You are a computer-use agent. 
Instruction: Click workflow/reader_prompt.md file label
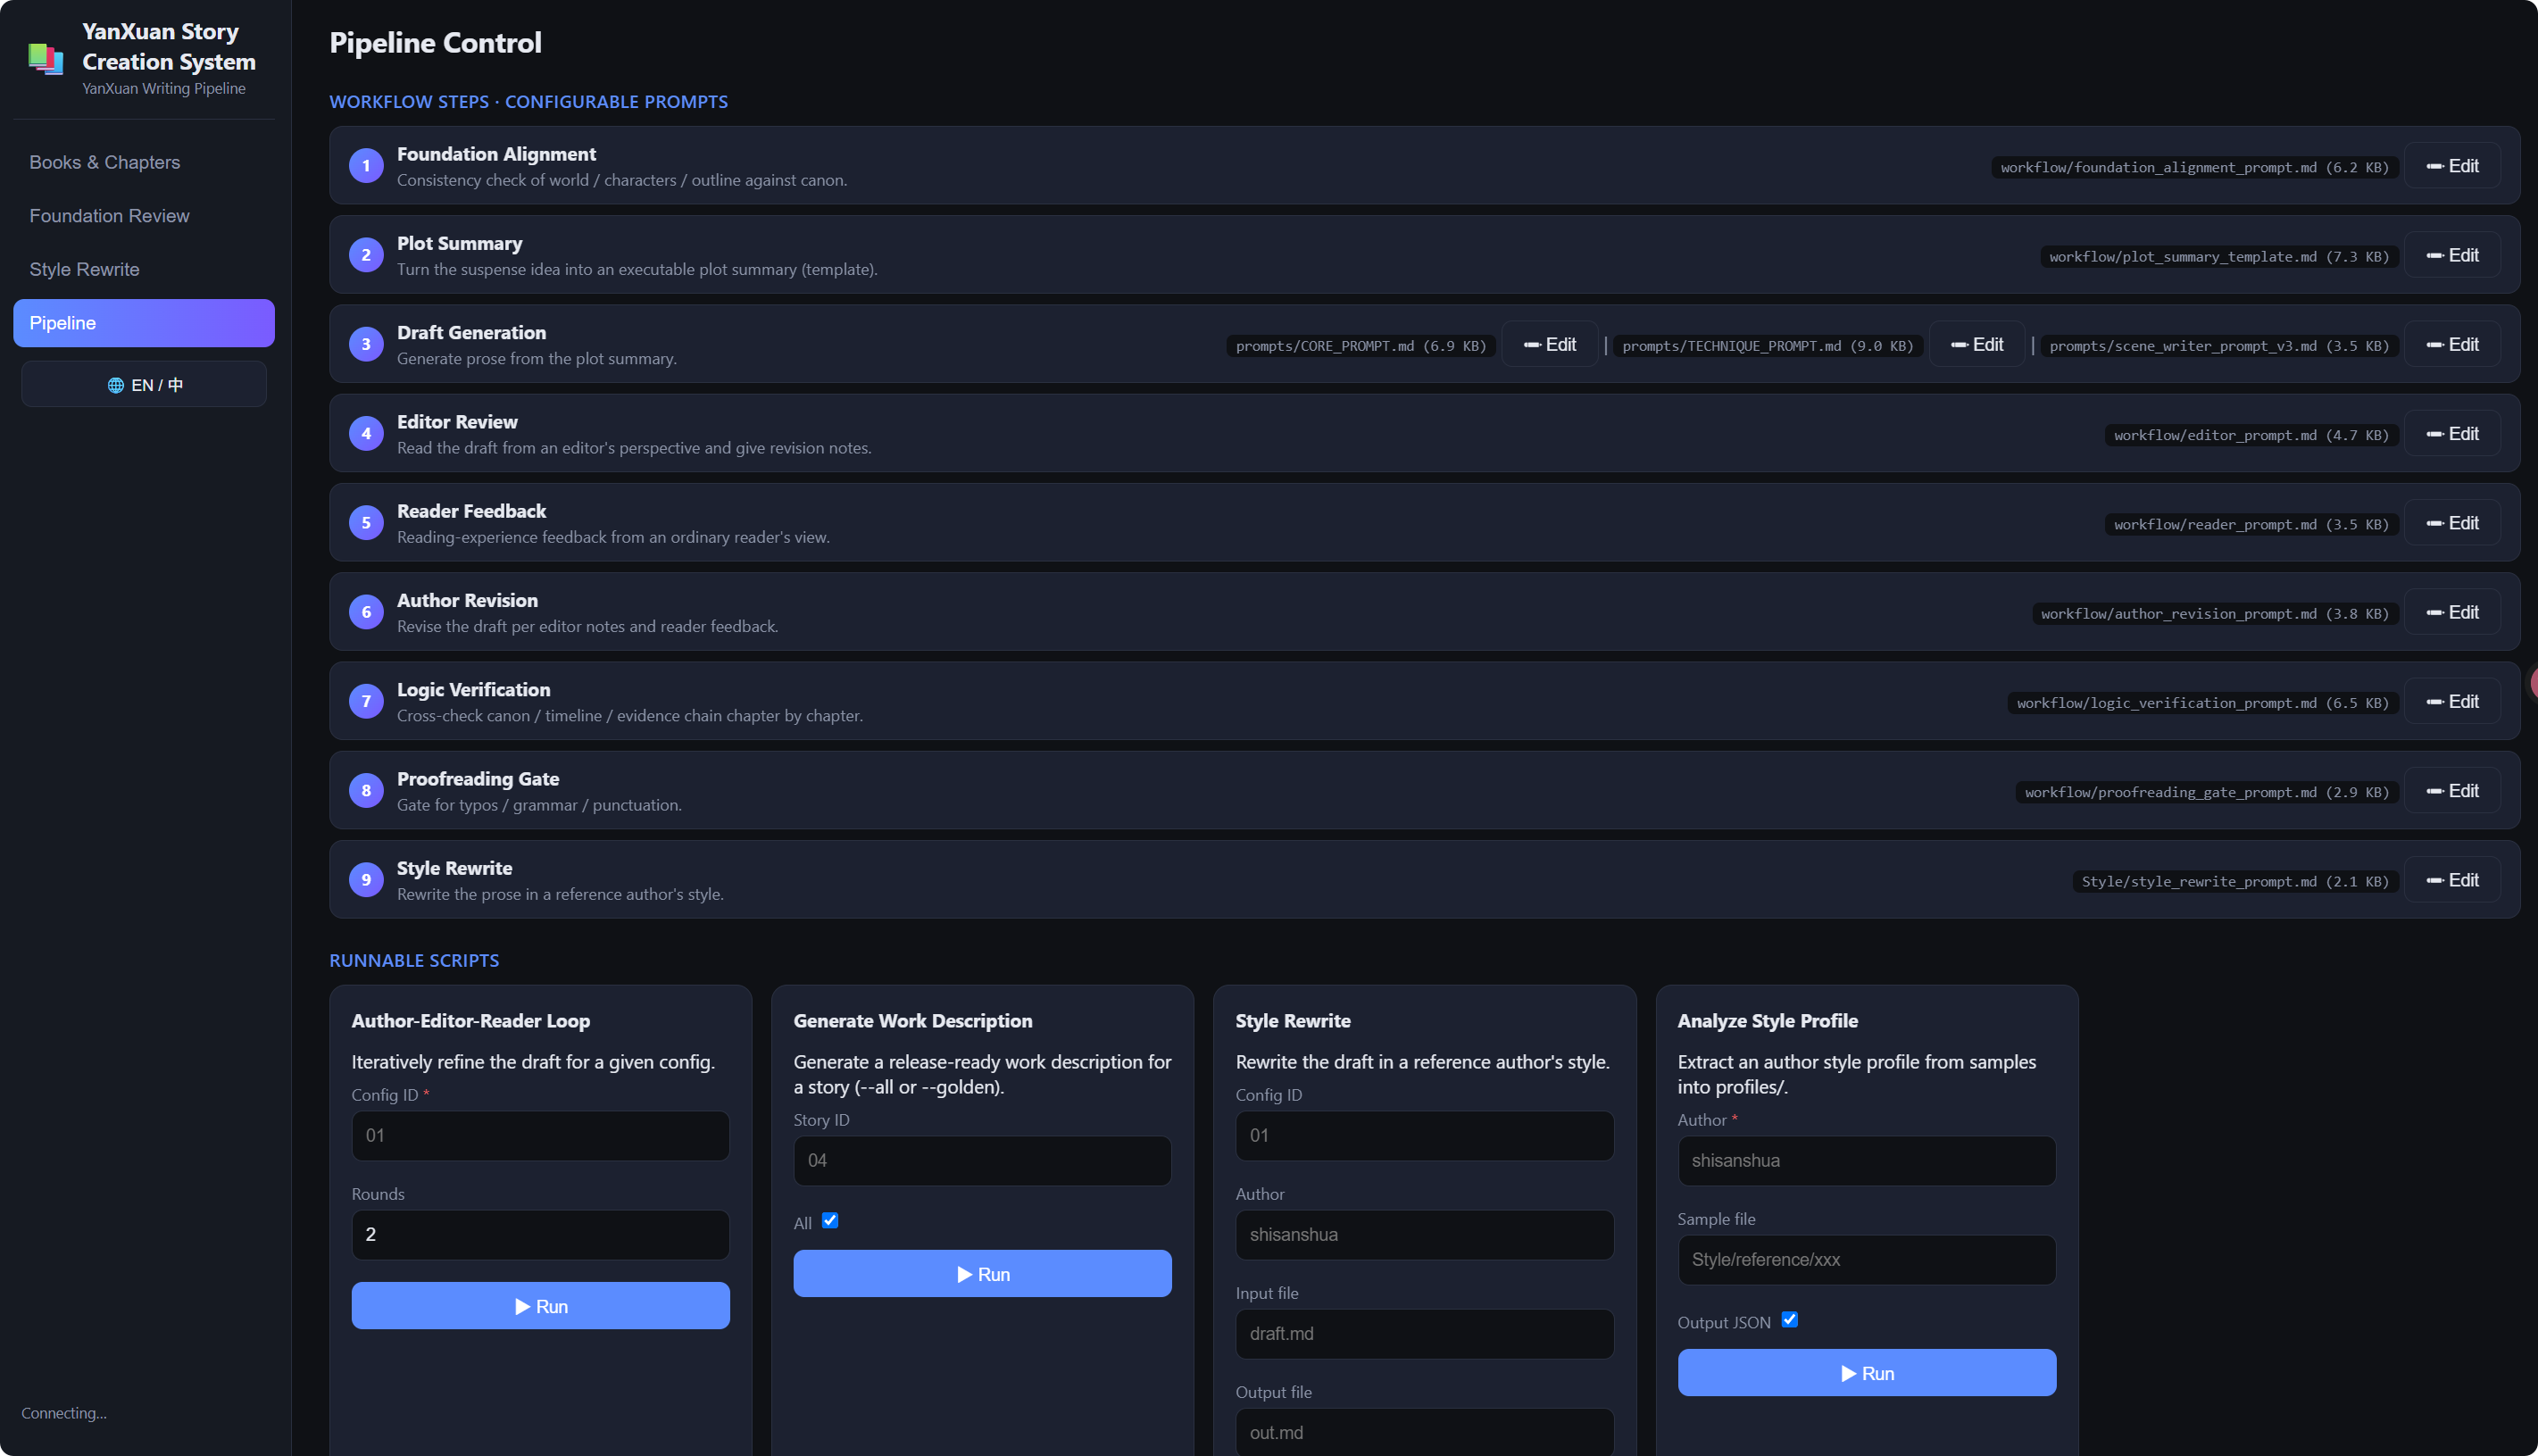tap(2251, 524)
